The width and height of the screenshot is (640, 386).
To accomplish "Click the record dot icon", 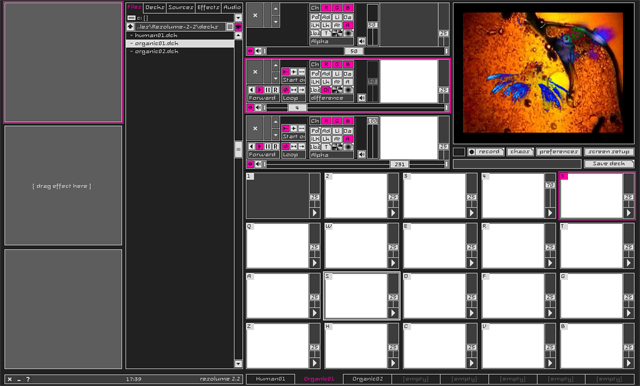I will 471,152.
